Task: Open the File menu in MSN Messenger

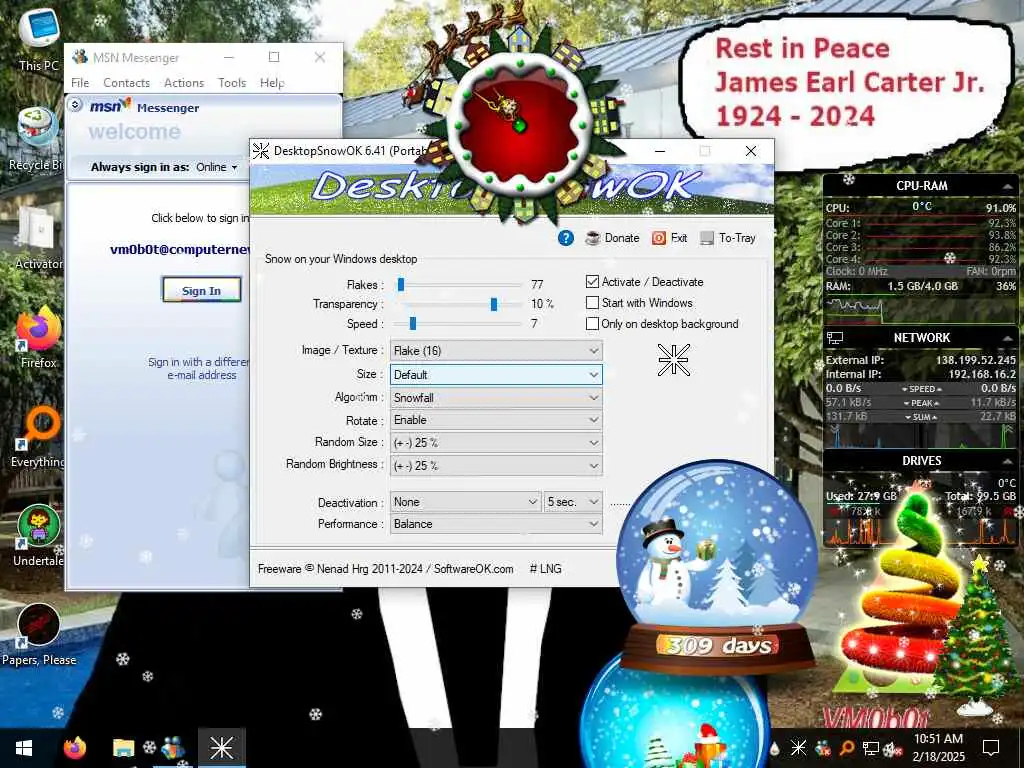Action: click(x=80, y=83)
